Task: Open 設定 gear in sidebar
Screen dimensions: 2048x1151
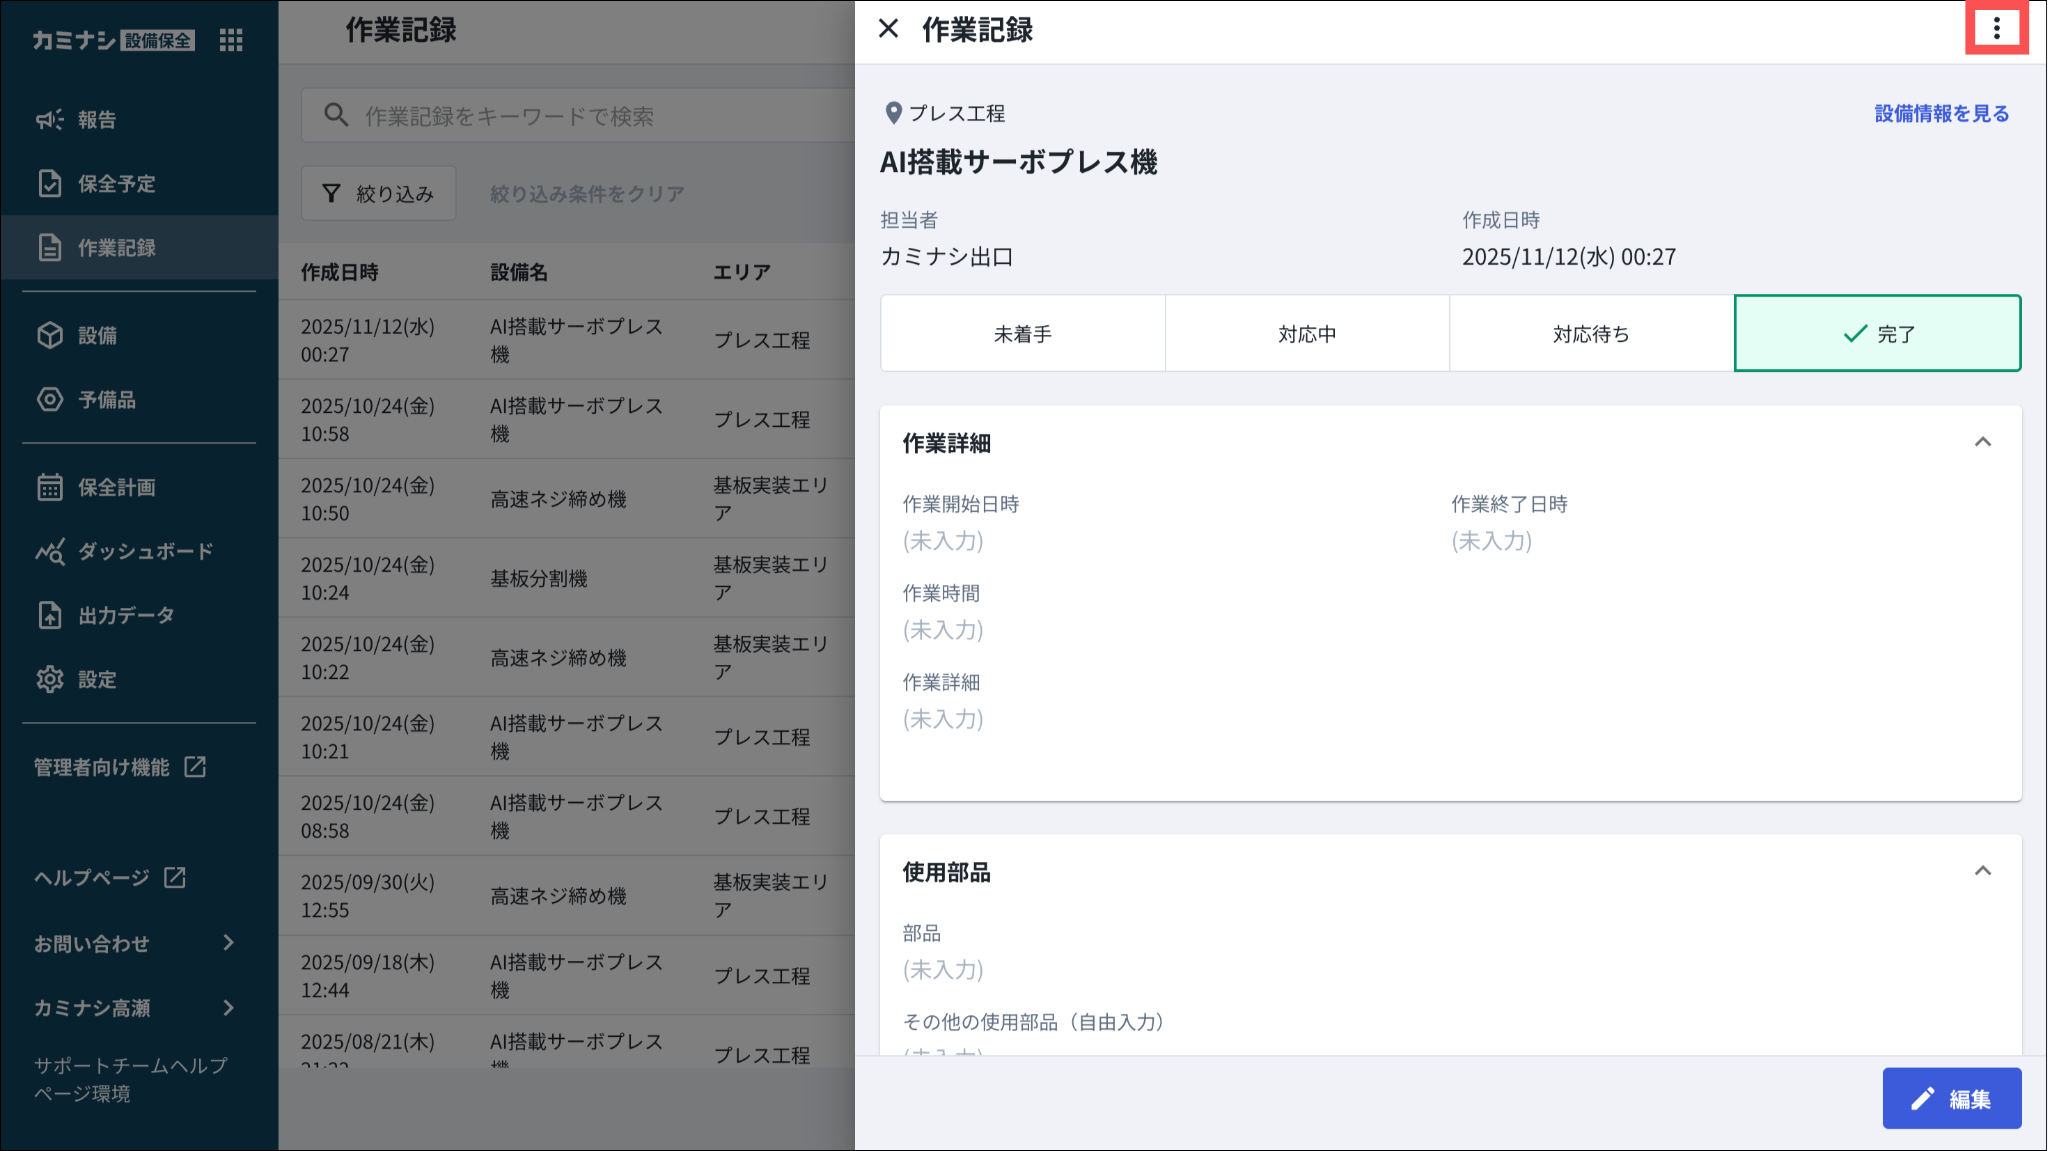Action: pos(50,680)
